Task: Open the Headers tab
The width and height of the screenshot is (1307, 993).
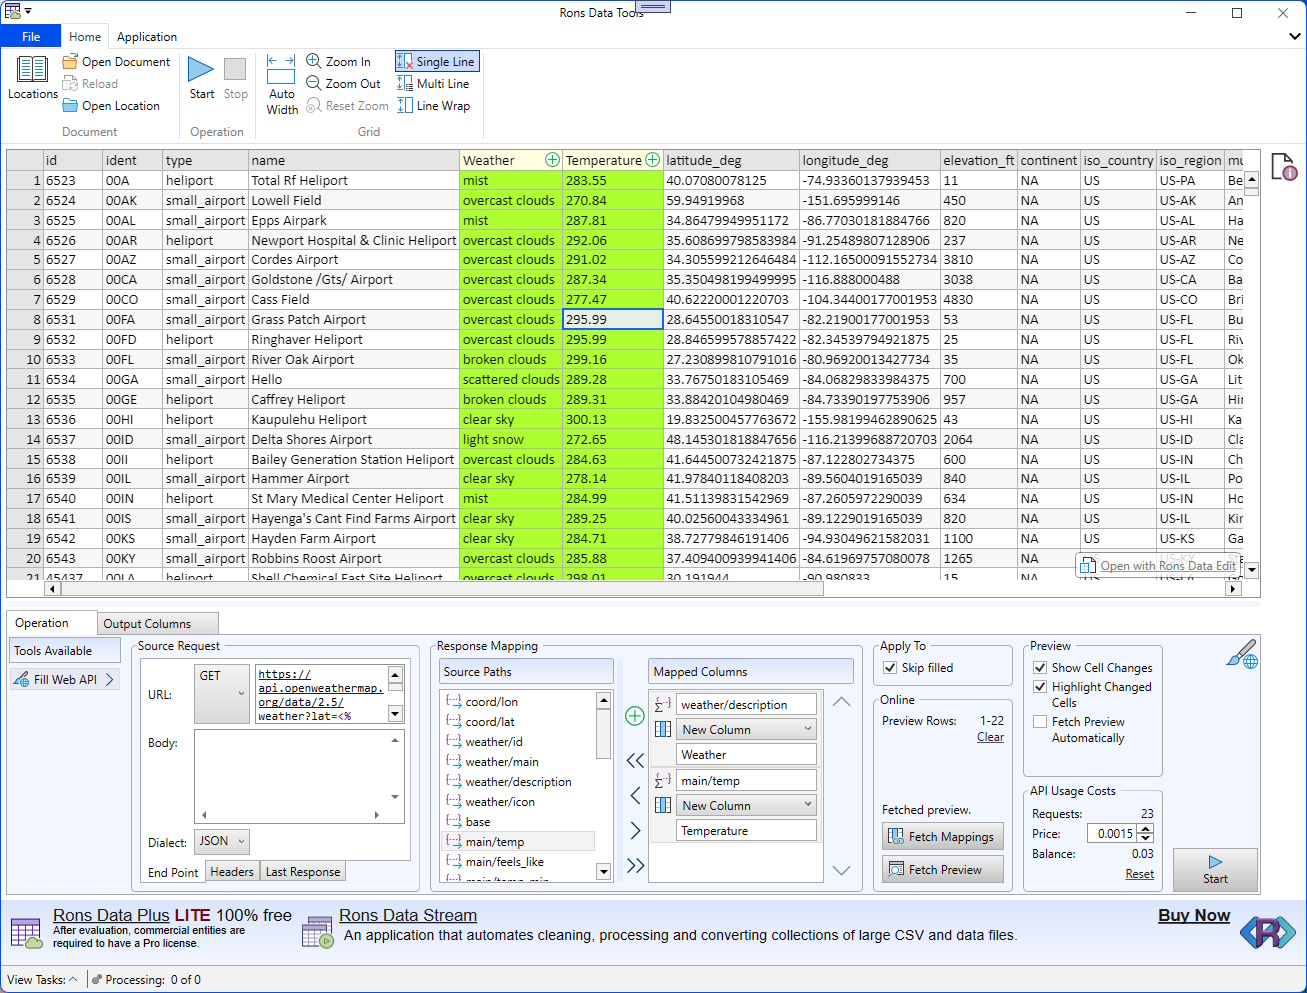Action: point(232,872)
